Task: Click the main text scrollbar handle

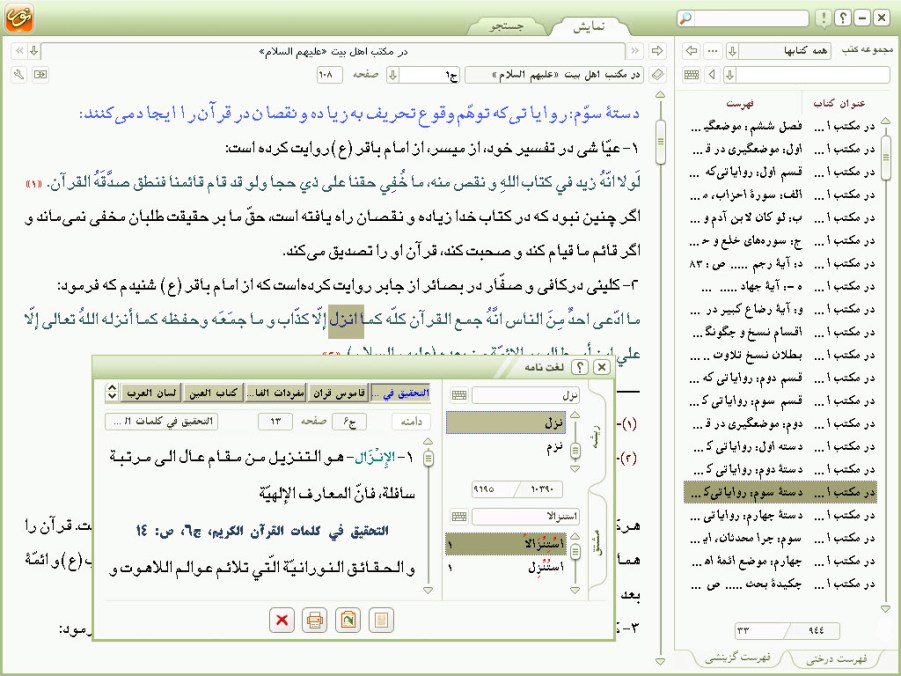Action: tap(660, 141)
